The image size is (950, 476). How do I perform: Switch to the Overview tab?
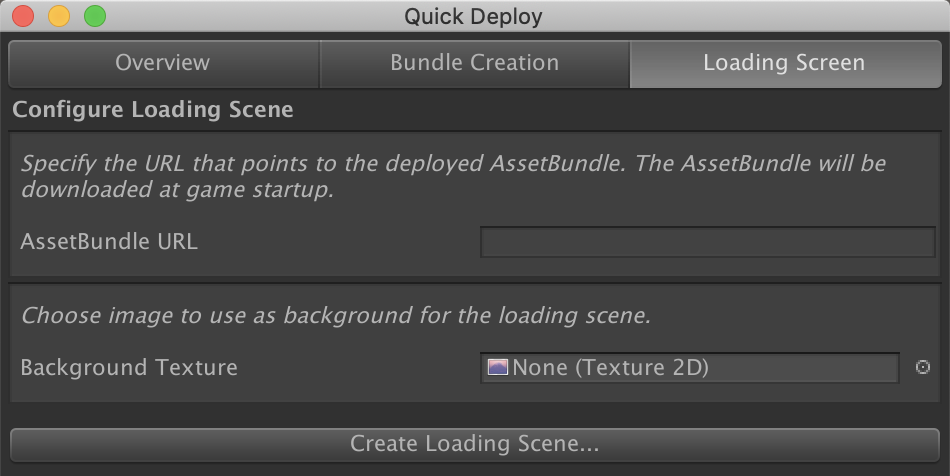pyautogui.click(x=163, y=63)
